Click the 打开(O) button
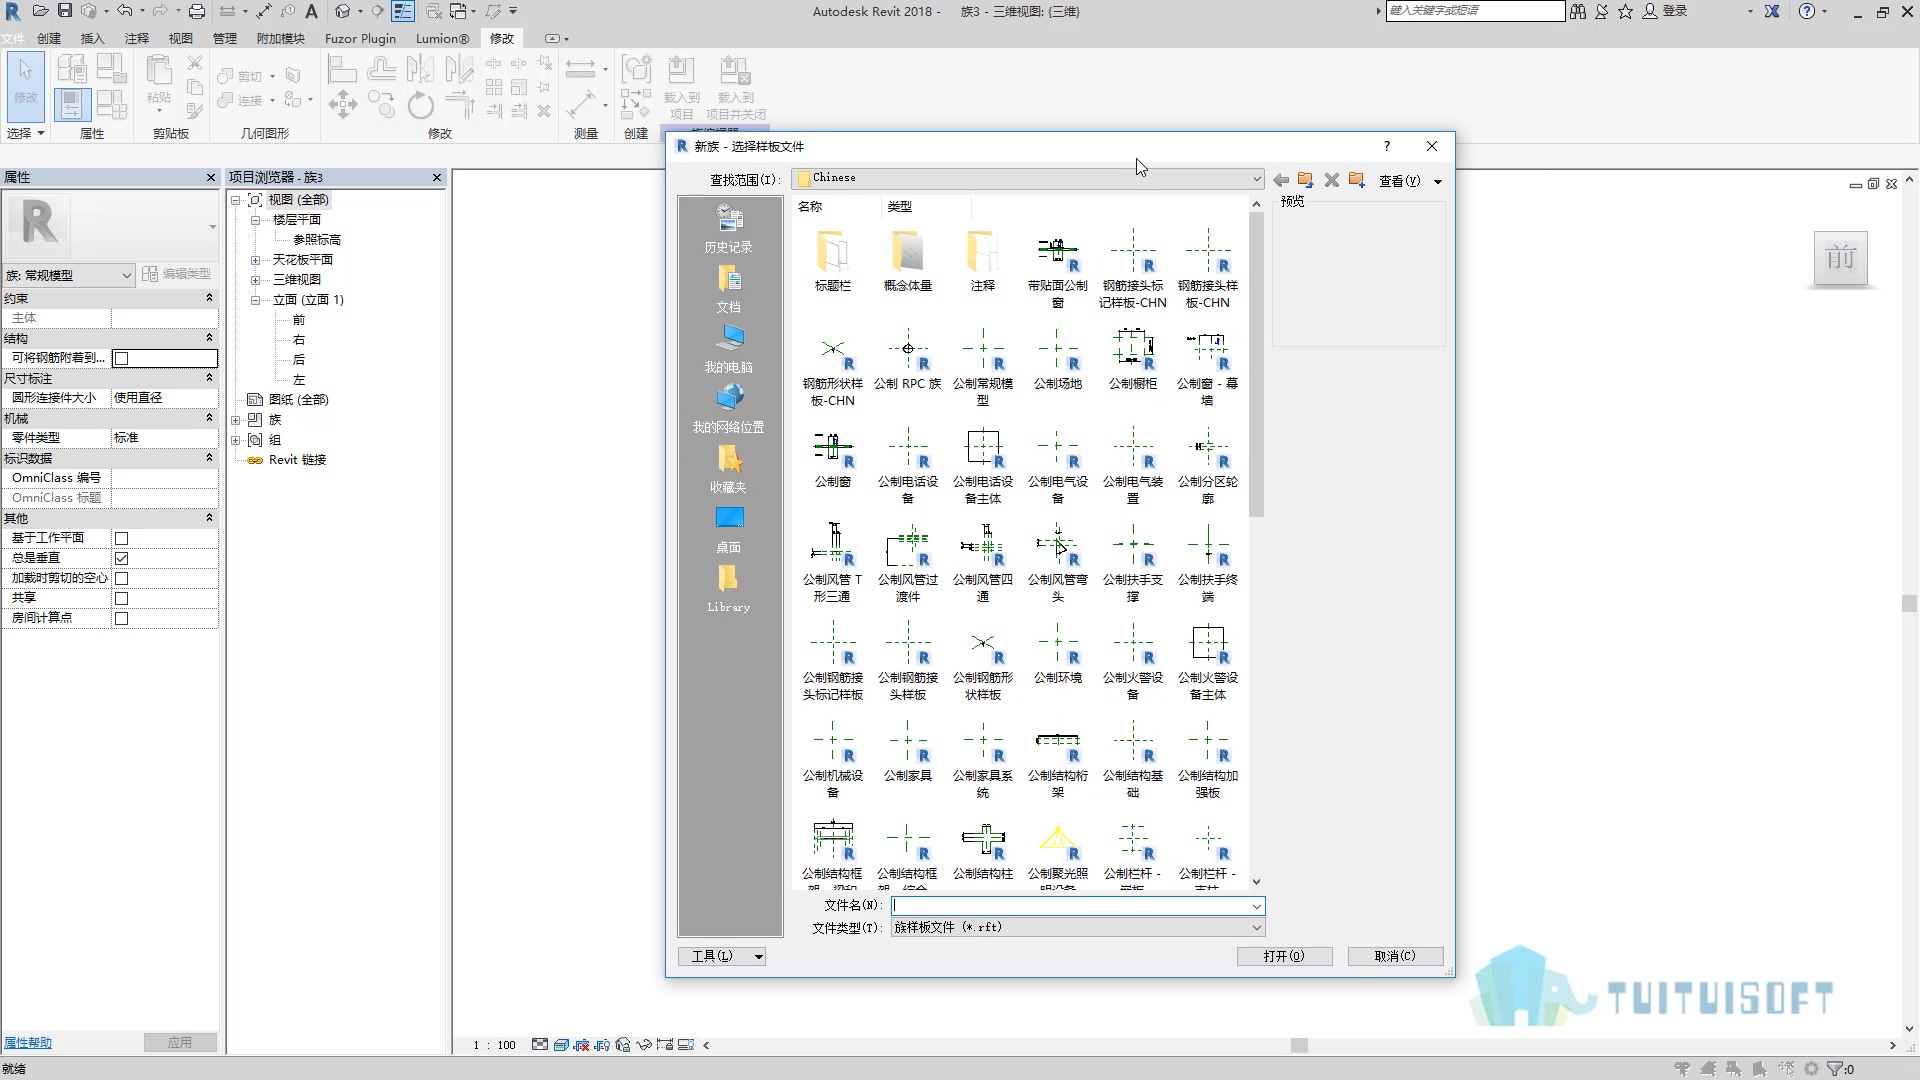 [x=1284, y=956]
